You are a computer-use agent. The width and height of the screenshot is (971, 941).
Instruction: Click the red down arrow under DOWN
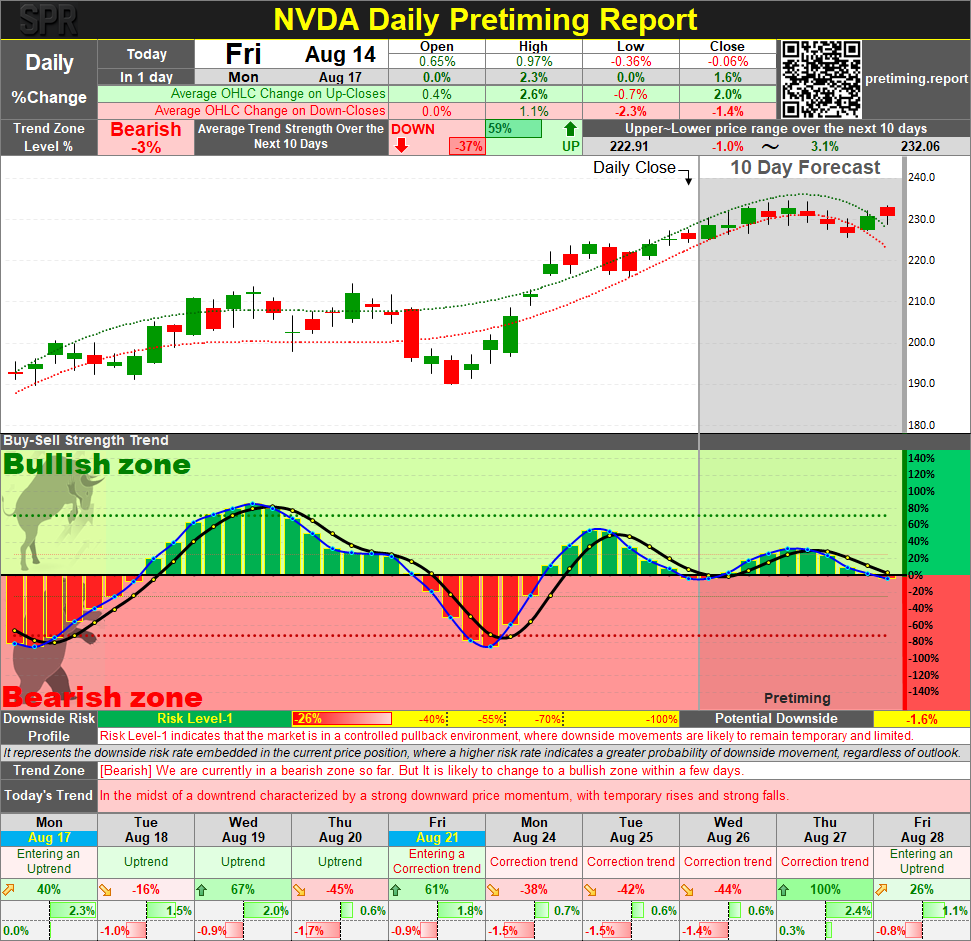coord(401,145)
